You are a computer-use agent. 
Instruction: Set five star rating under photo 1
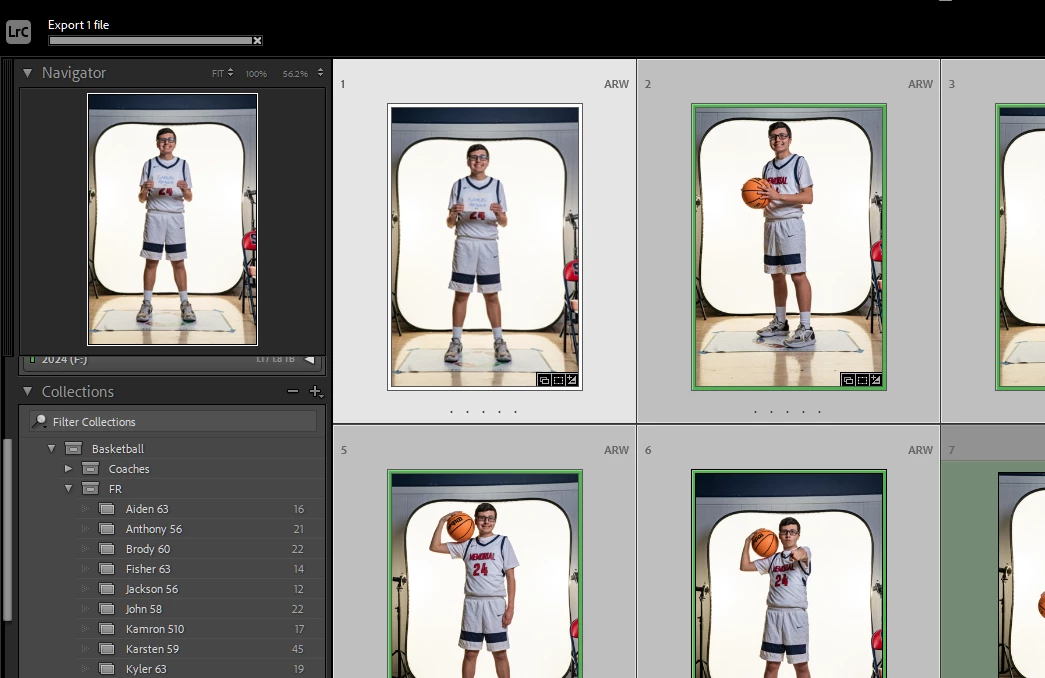(x=515, y=412)
